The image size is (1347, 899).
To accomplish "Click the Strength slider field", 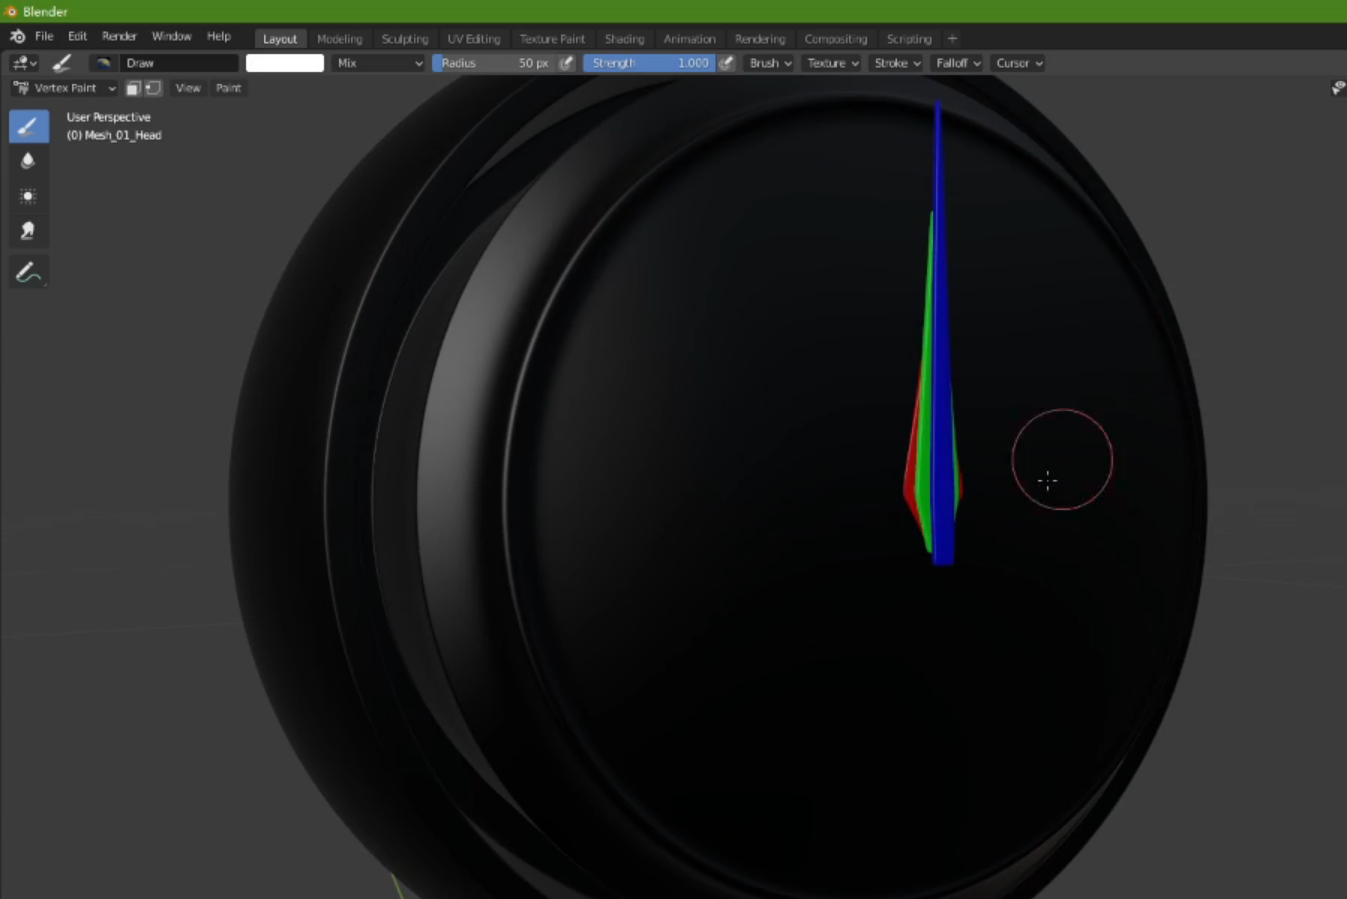I will (650, 63).
